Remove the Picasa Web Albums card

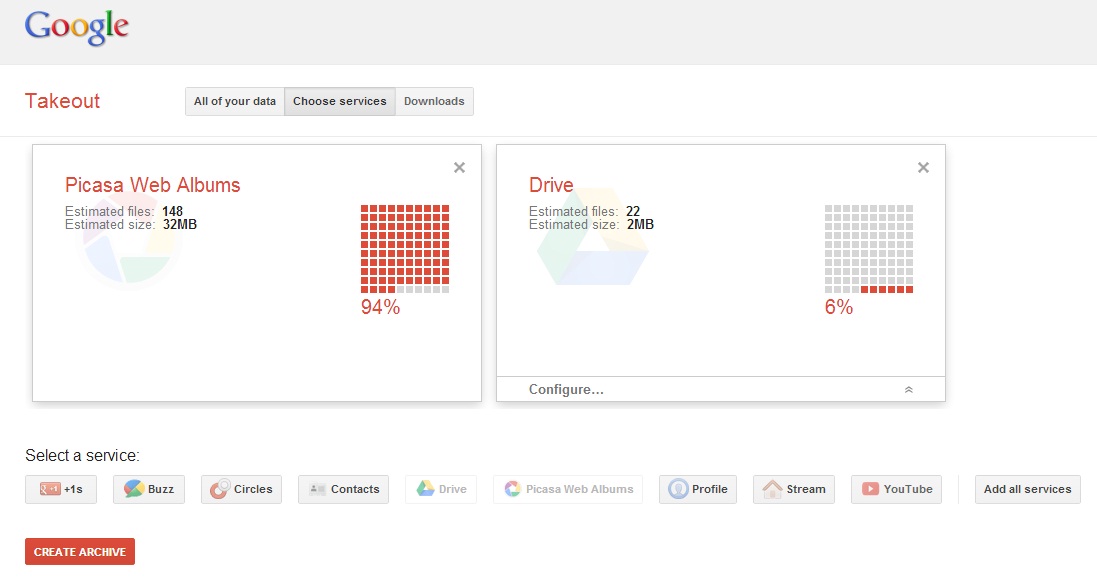click(459, 167)
